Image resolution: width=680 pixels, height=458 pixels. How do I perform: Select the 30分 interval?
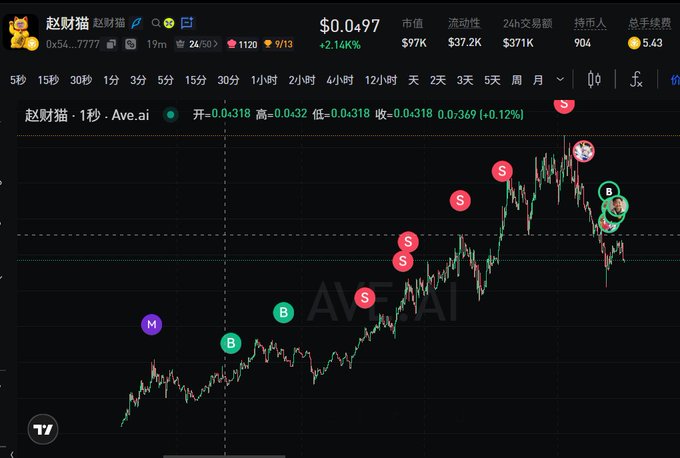click(x=228, y=80)
